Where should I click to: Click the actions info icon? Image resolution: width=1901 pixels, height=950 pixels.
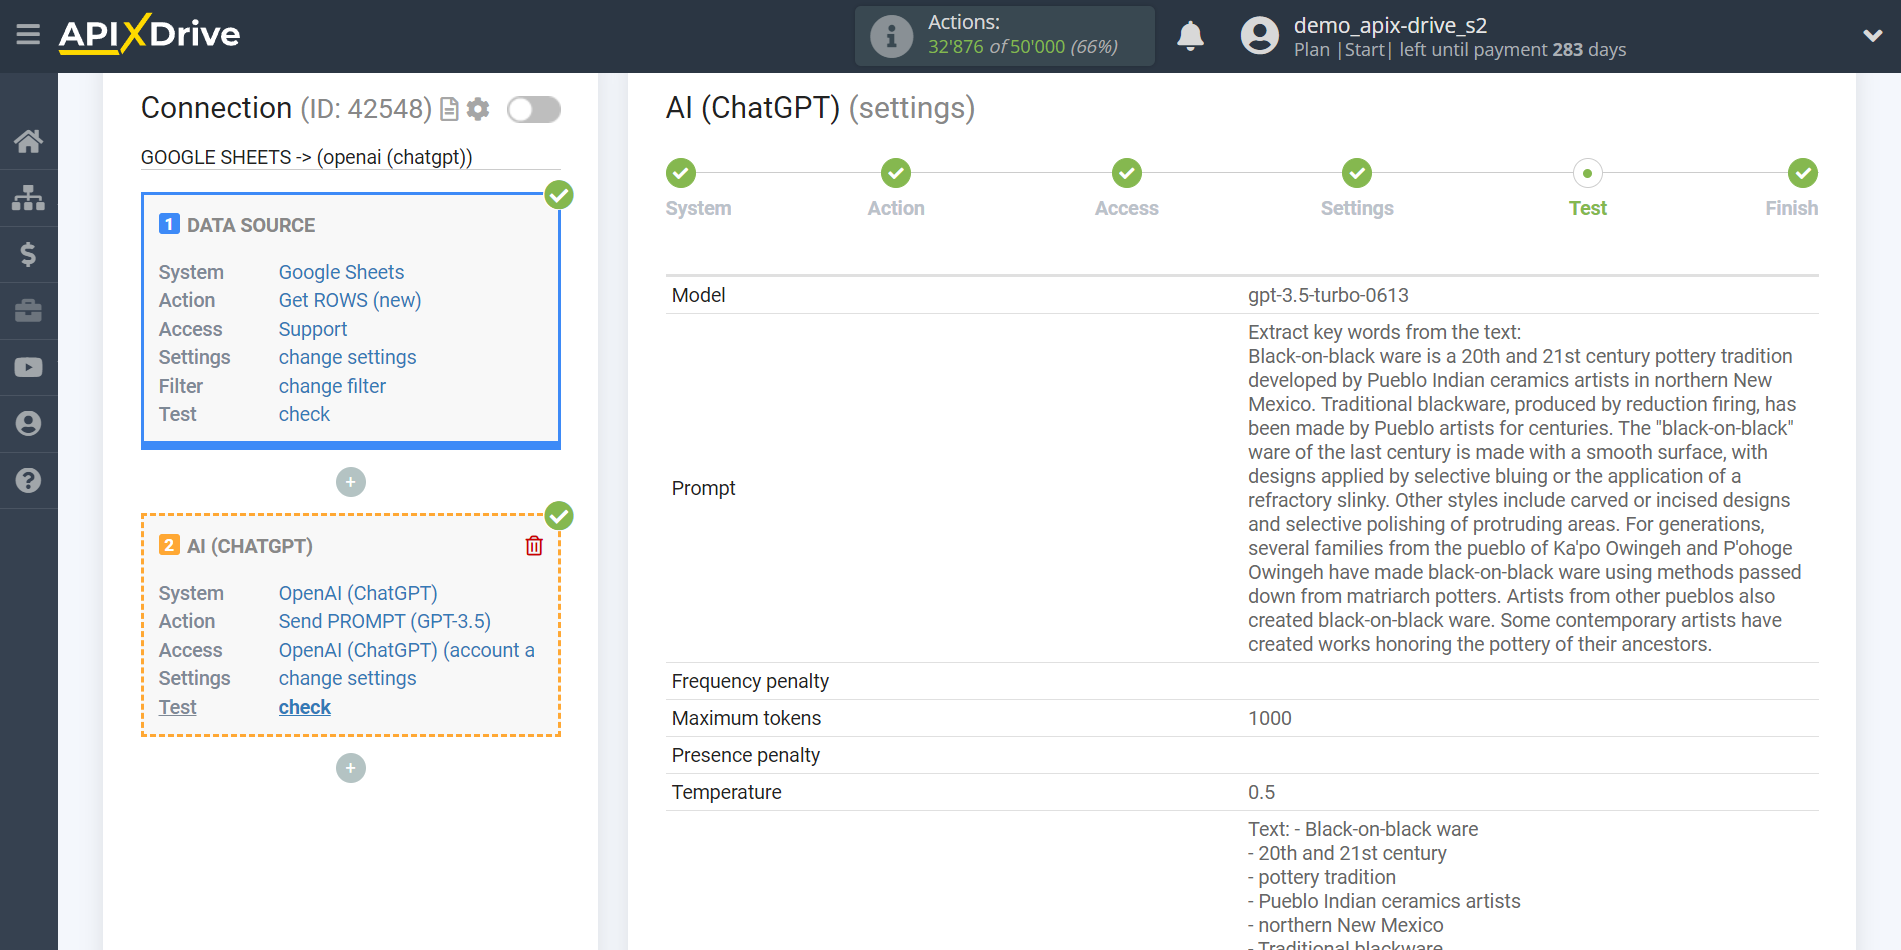coord(891,36)
